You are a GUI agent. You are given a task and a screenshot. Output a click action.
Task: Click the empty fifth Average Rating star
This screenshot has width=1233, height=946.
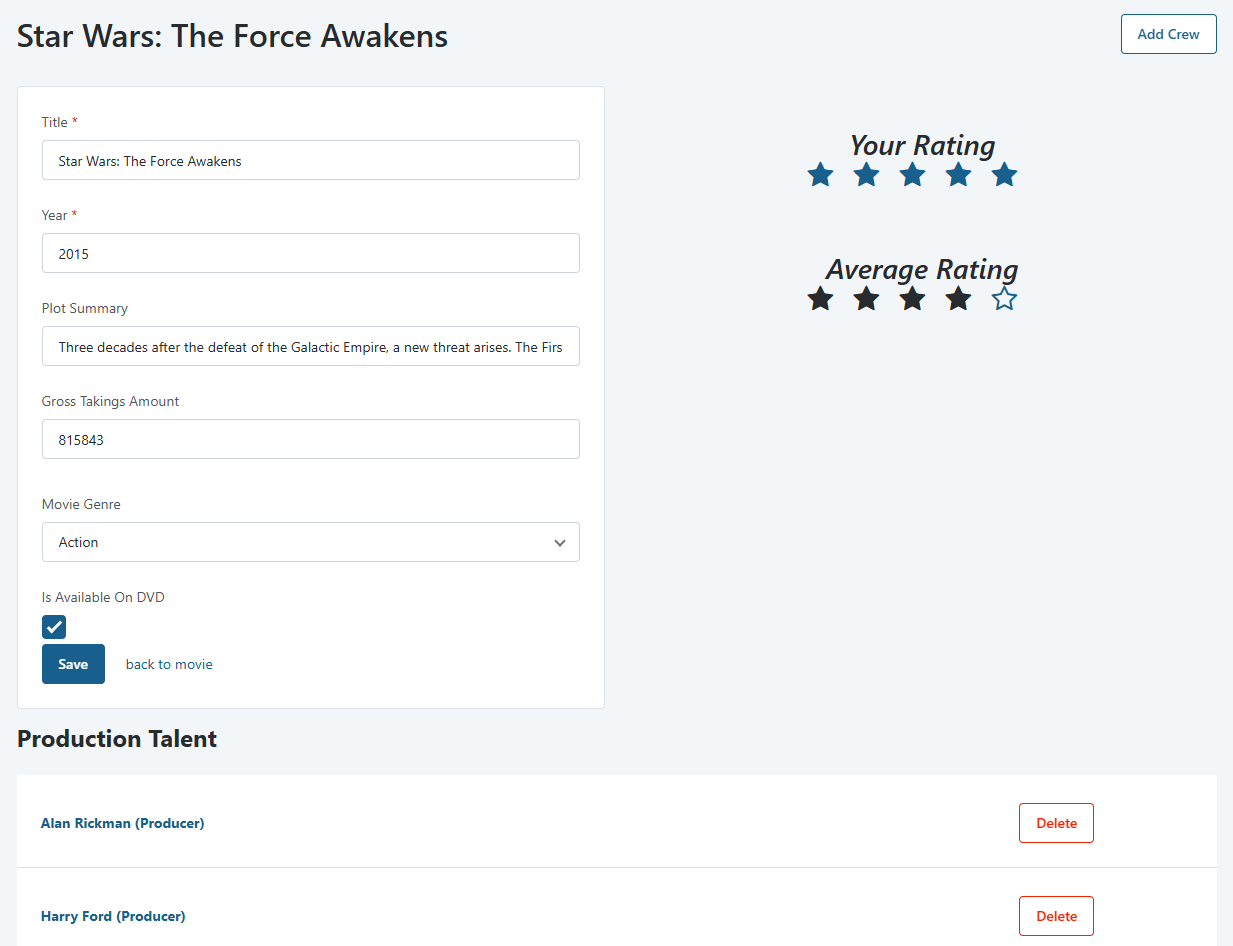coord(1004,299)
